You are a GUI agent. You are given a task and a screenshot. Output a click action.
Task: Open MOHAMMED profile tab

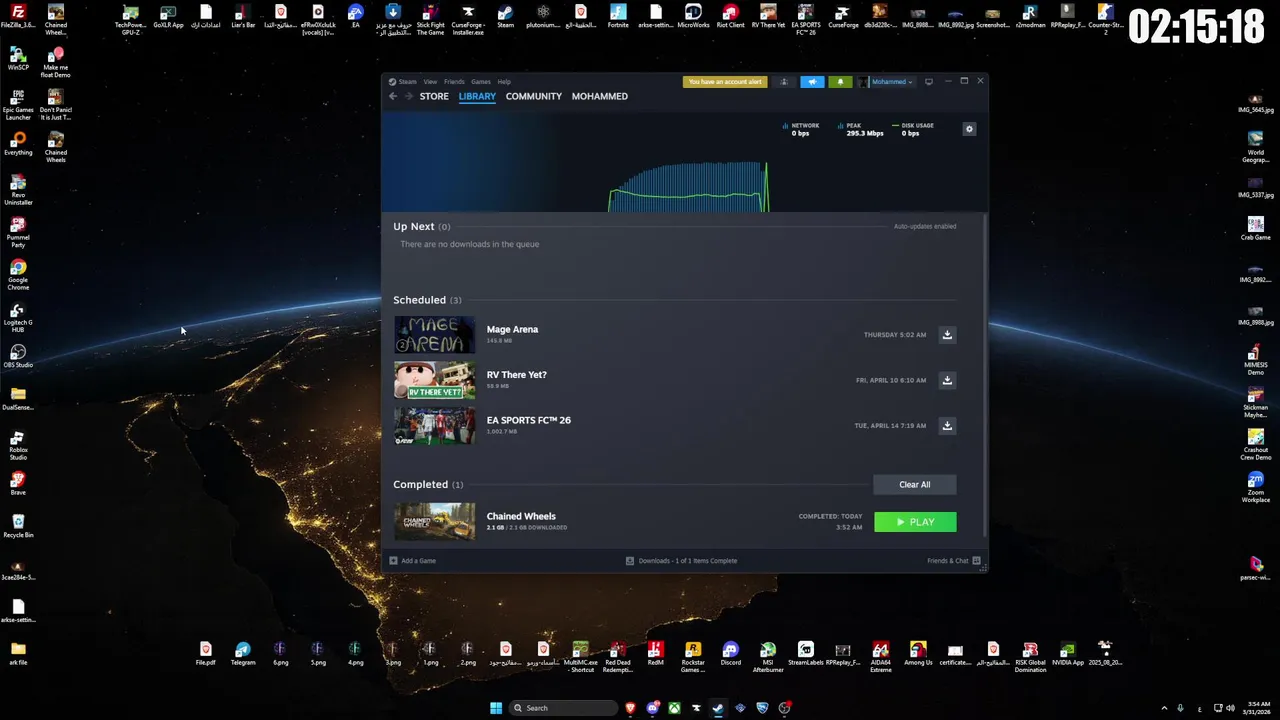[600, 96]
